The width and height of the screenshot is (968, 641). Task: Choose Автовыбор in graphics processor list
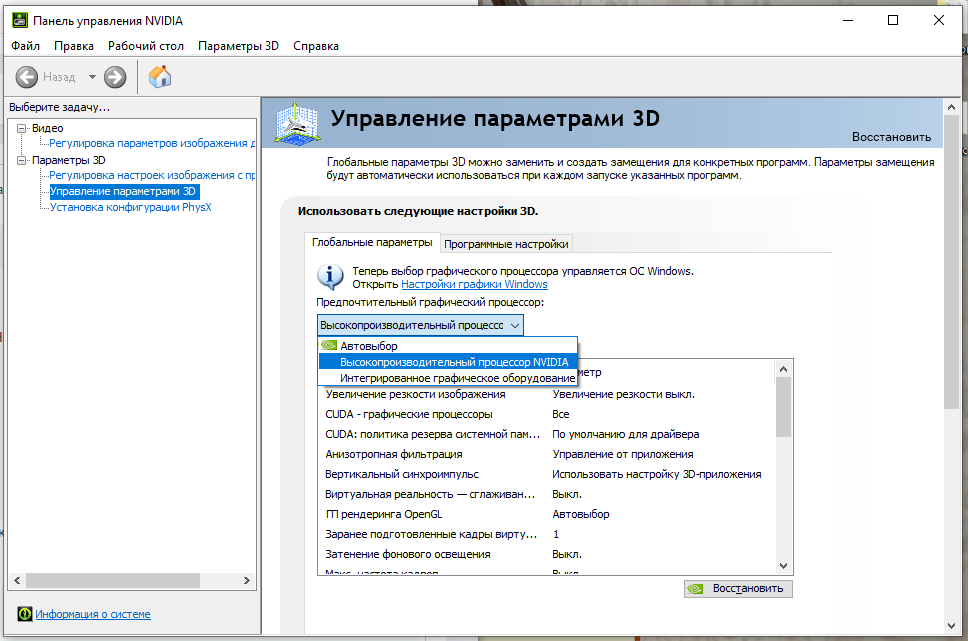368,346
